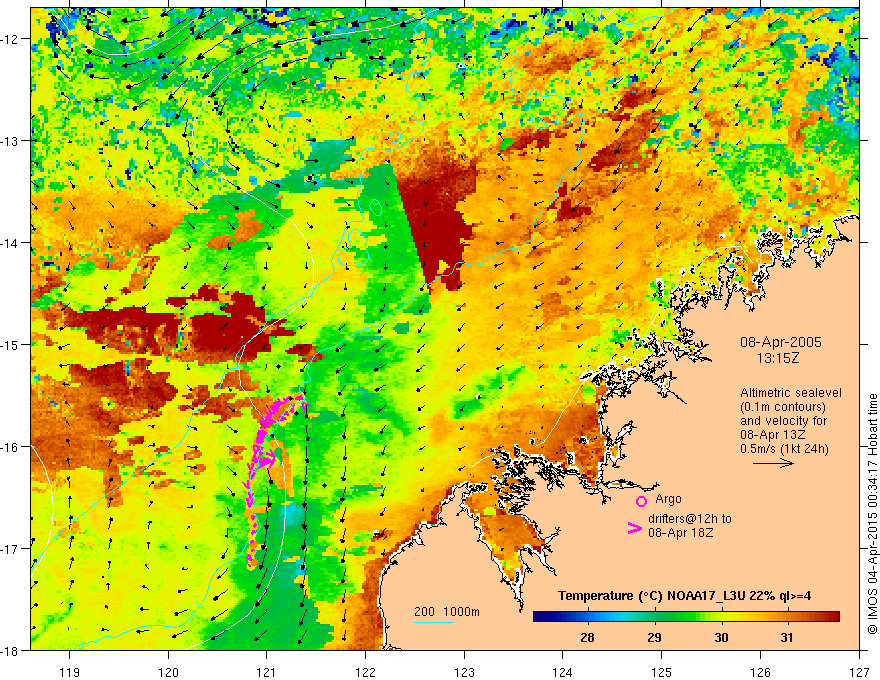Click the longitude axis label 125
Screen dimensions: 880x680
point(661,672)
